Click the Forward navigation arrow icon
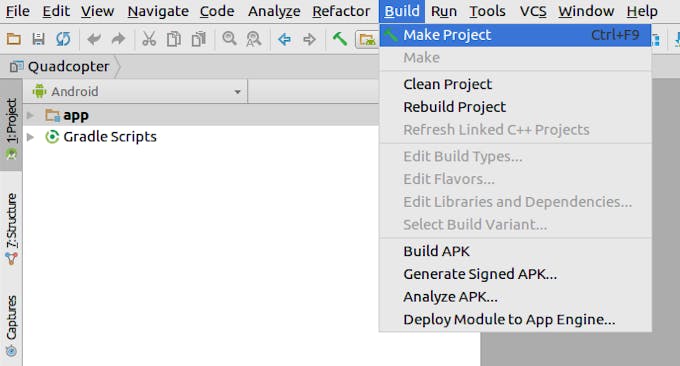The height and width of the screenshot is (366, 680). point(310,39)
